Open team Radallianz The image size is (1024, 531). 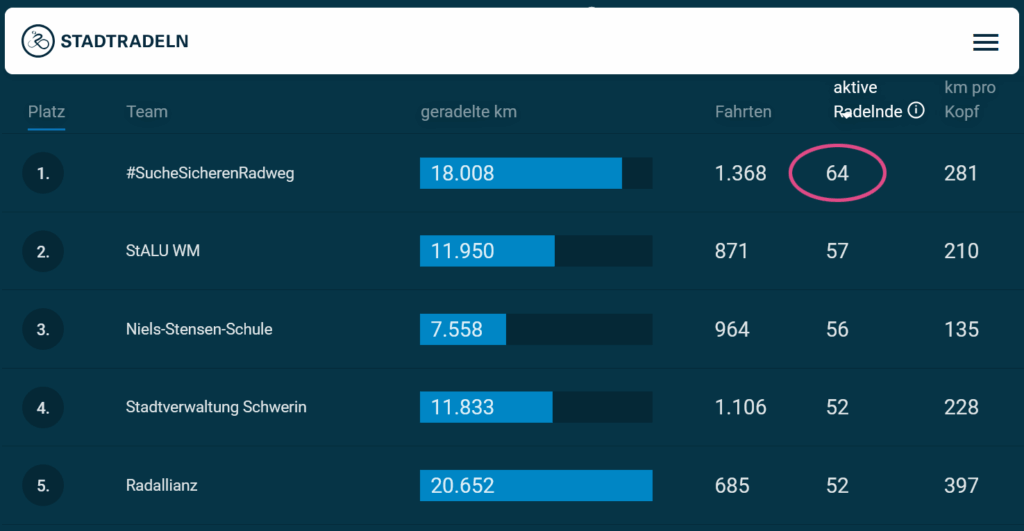point(161,485)
